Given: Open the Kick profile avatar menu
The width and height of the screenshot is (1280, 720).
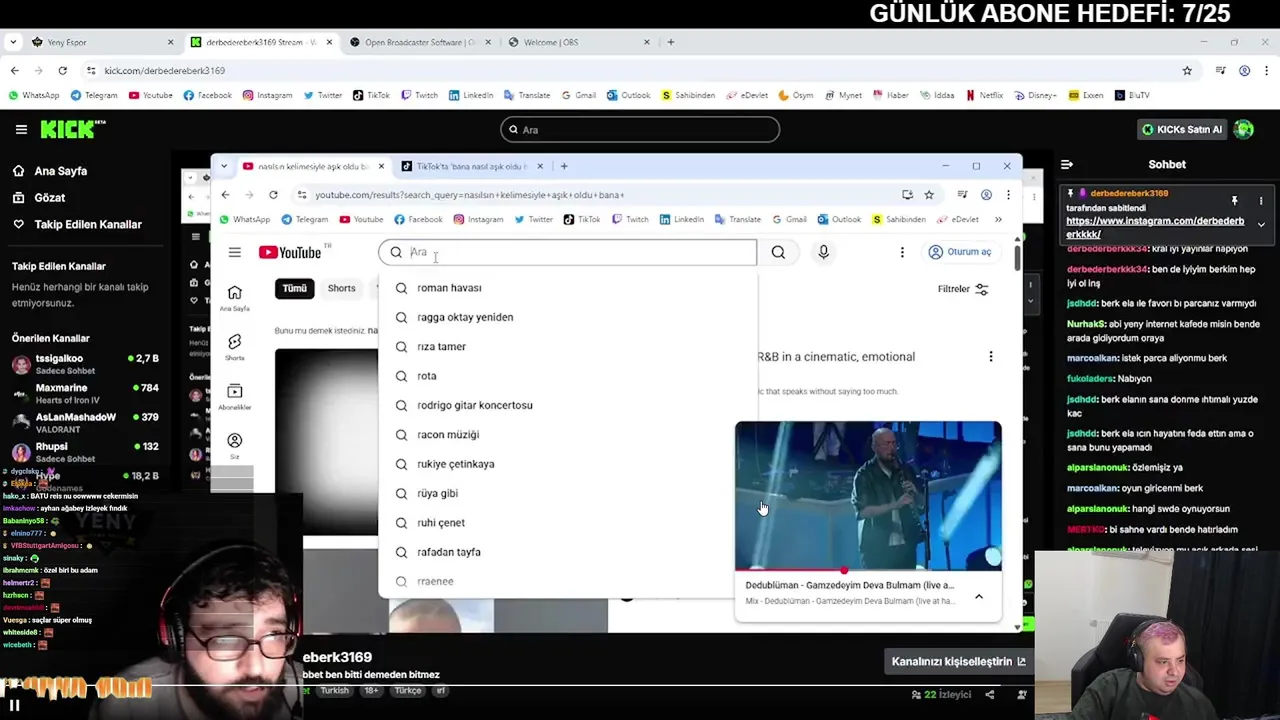Looking at the screenshot, I should click(1244, 129).
